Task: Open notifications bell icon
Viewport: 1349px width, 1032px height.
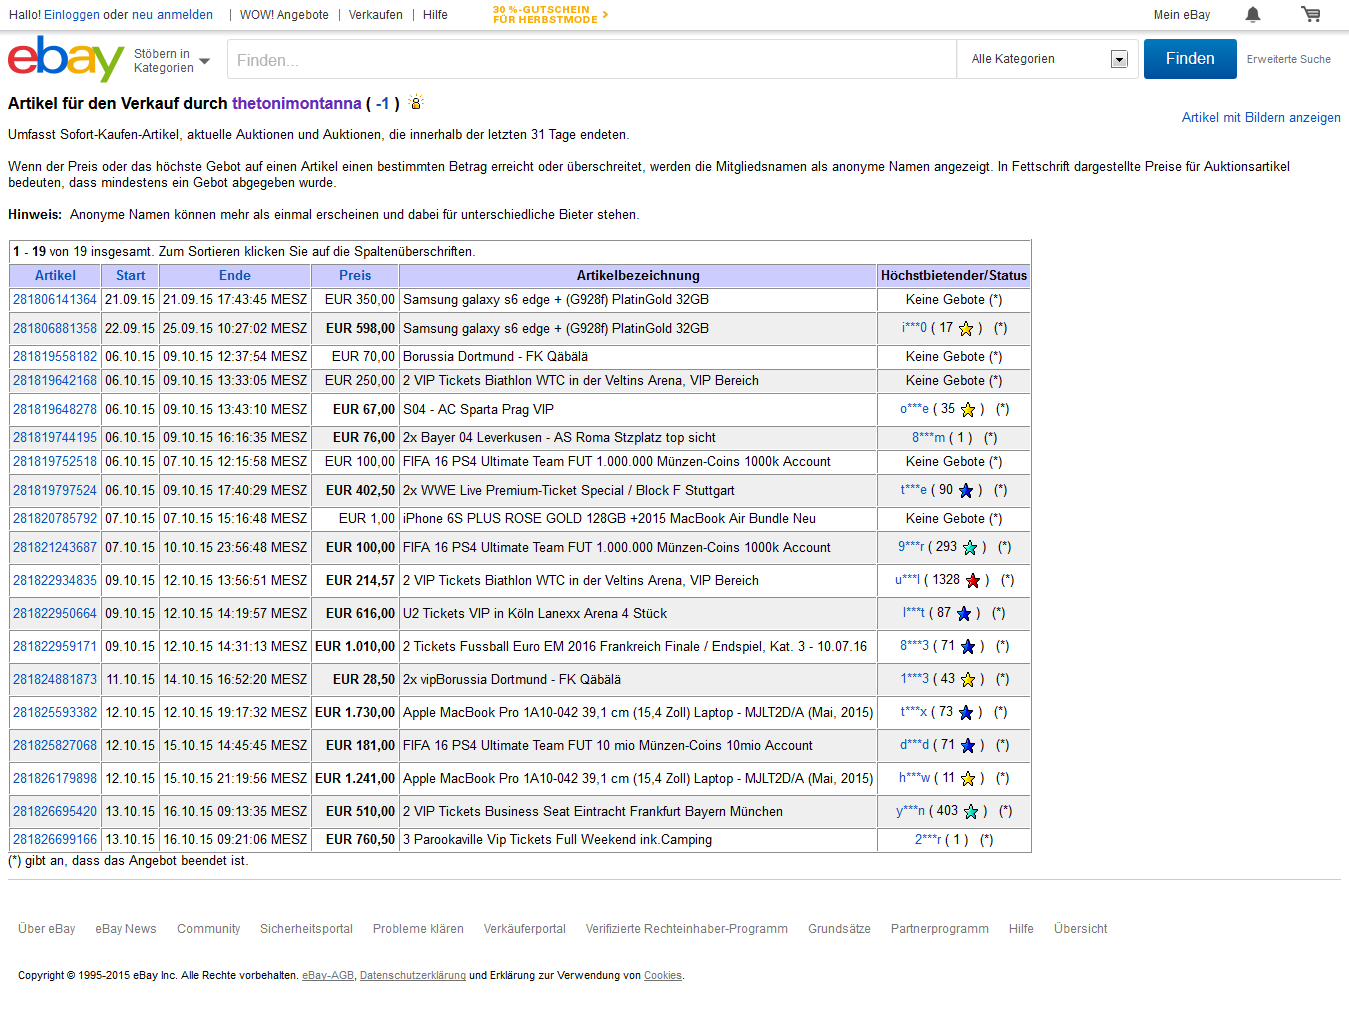Action: (1253, 15)
